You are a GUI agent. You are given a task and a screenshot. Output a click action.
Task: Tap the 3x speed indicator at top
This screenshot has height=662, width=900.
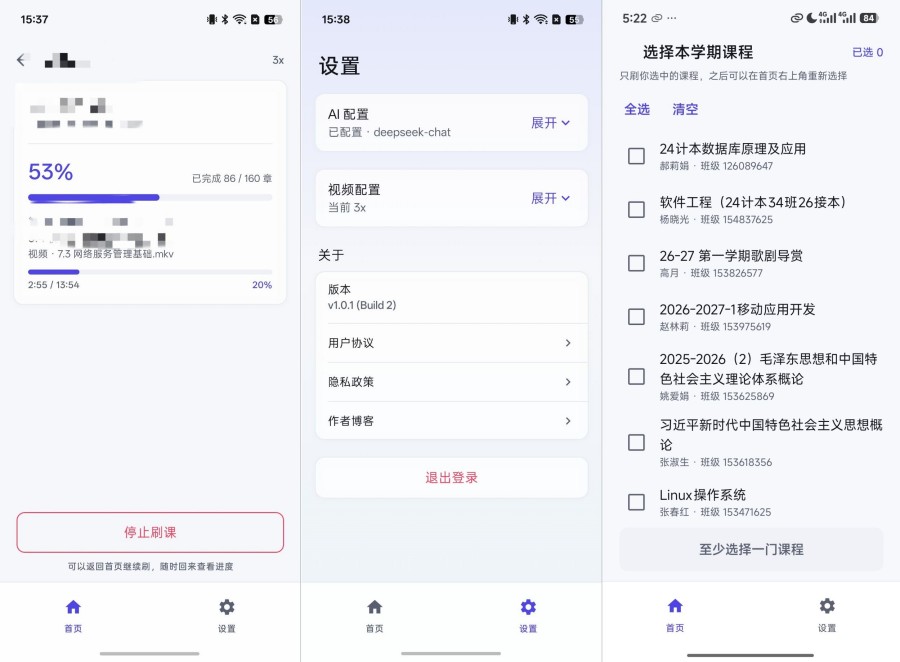[x=278, y=60]
